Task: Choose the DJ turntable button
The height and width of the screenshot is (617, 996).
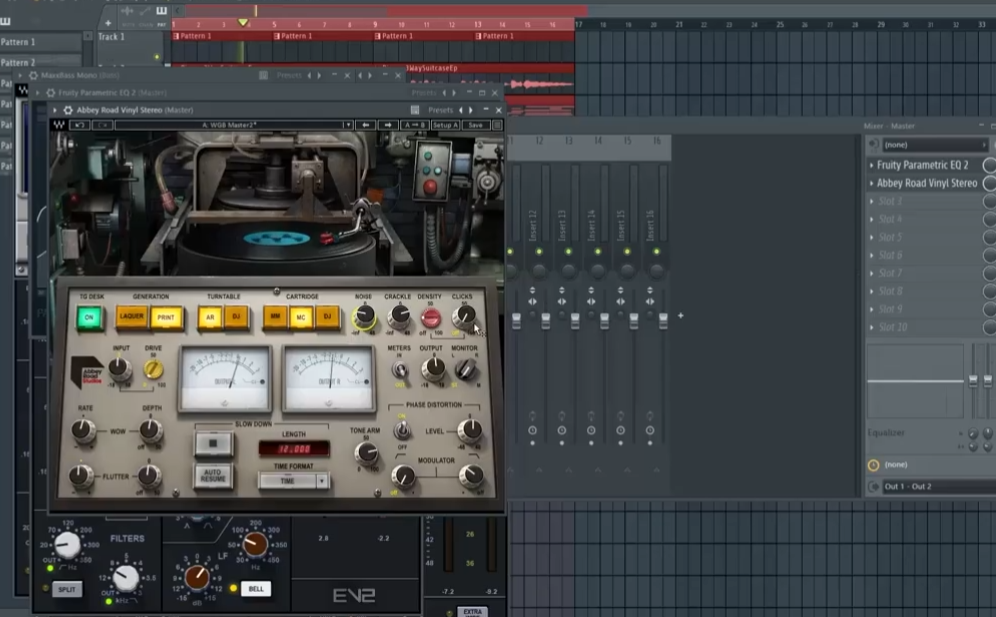Action: pos(236,316)
